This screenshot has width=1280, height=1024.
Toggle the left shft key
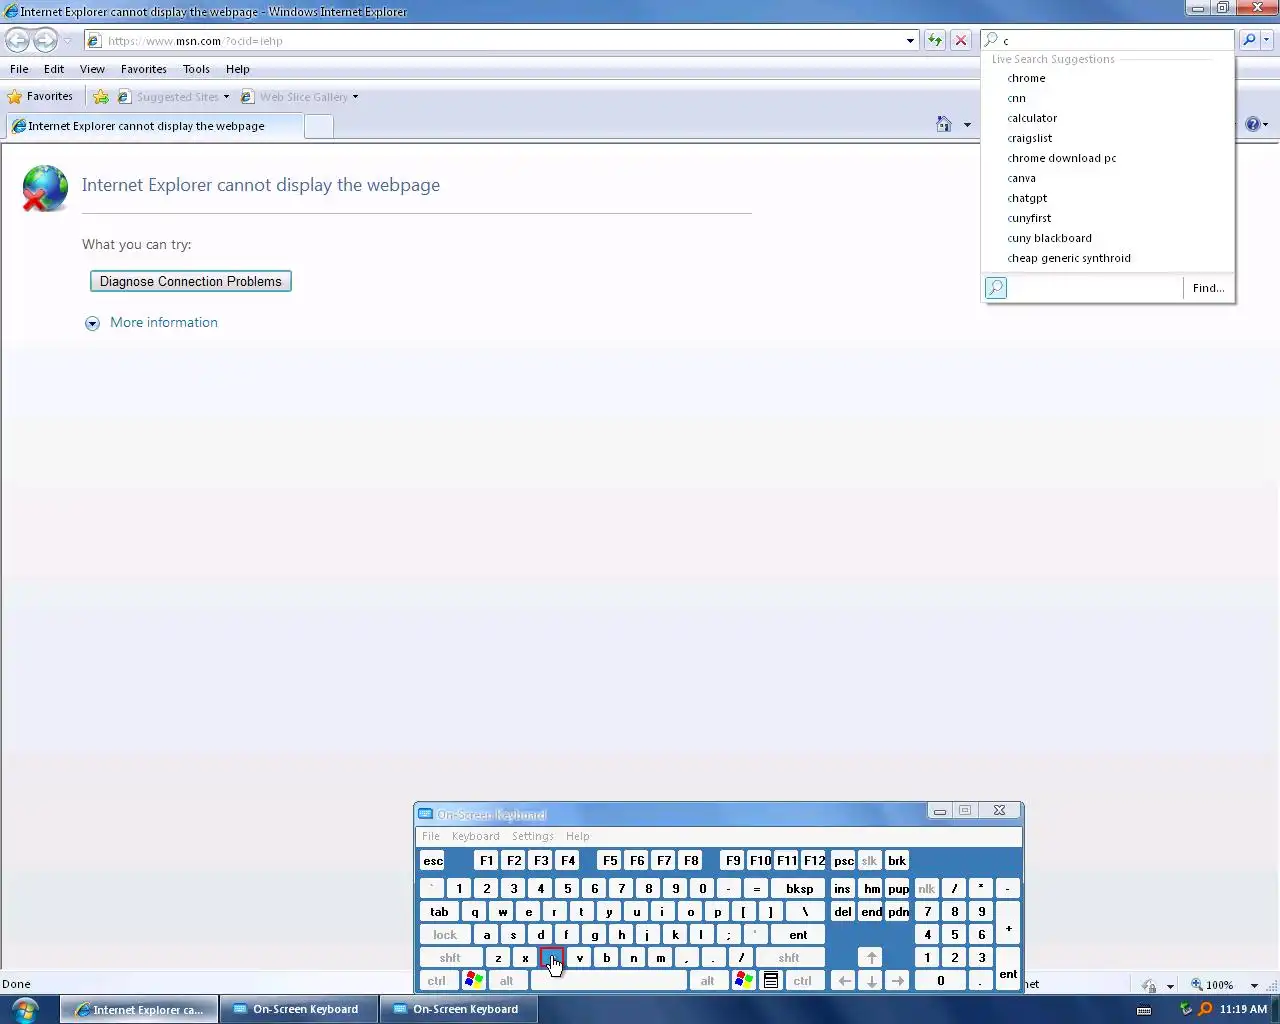(x=450, y=958)
